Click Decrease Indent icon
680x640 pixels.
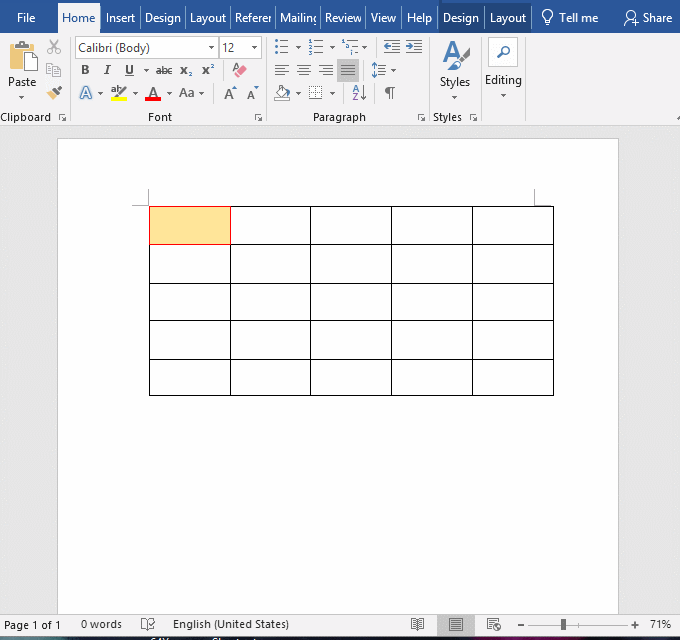[x=392, y=46]
